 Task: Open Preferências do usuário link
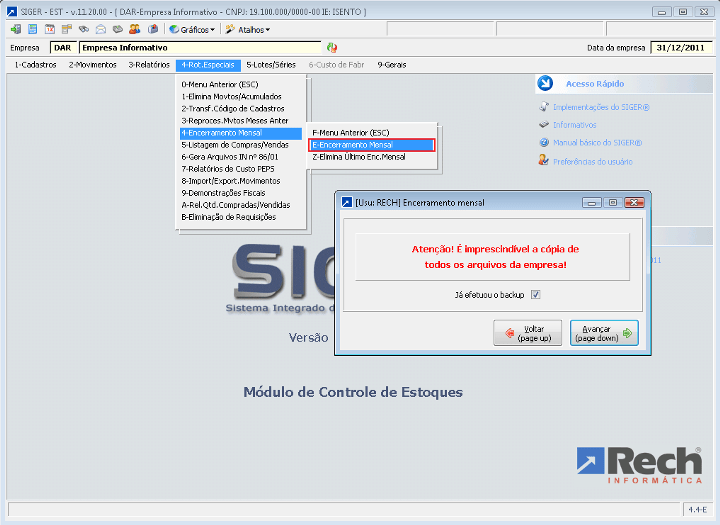(x=593, y=162)
